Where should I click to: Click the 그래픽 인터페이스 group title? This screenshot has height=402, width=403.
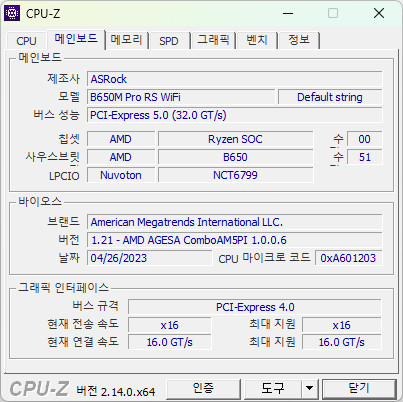click(x=63, y=287)
